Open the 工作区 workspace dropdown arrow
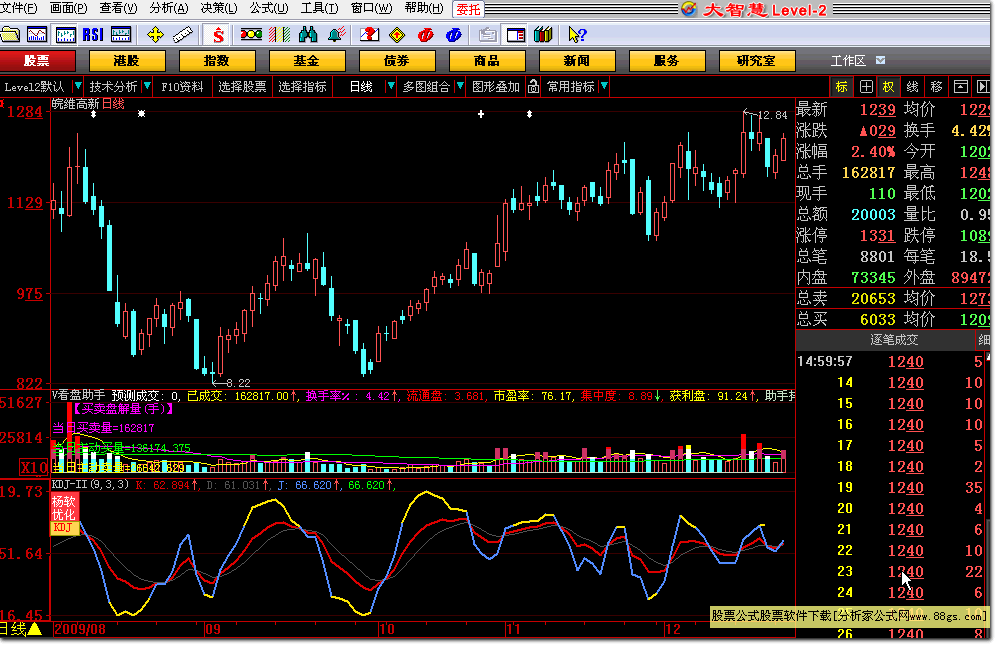This screenshot has height=645, width=997. pos(881,60)
